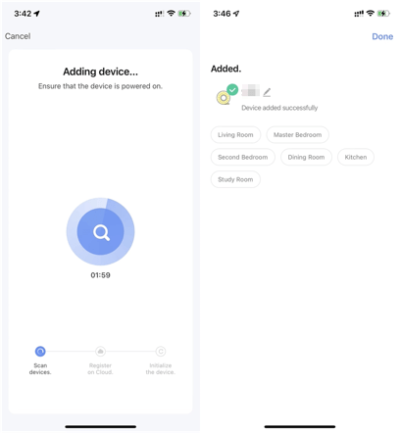Tap Done to finish setup
The image size is (400, 433).
[x=382, y=36]
